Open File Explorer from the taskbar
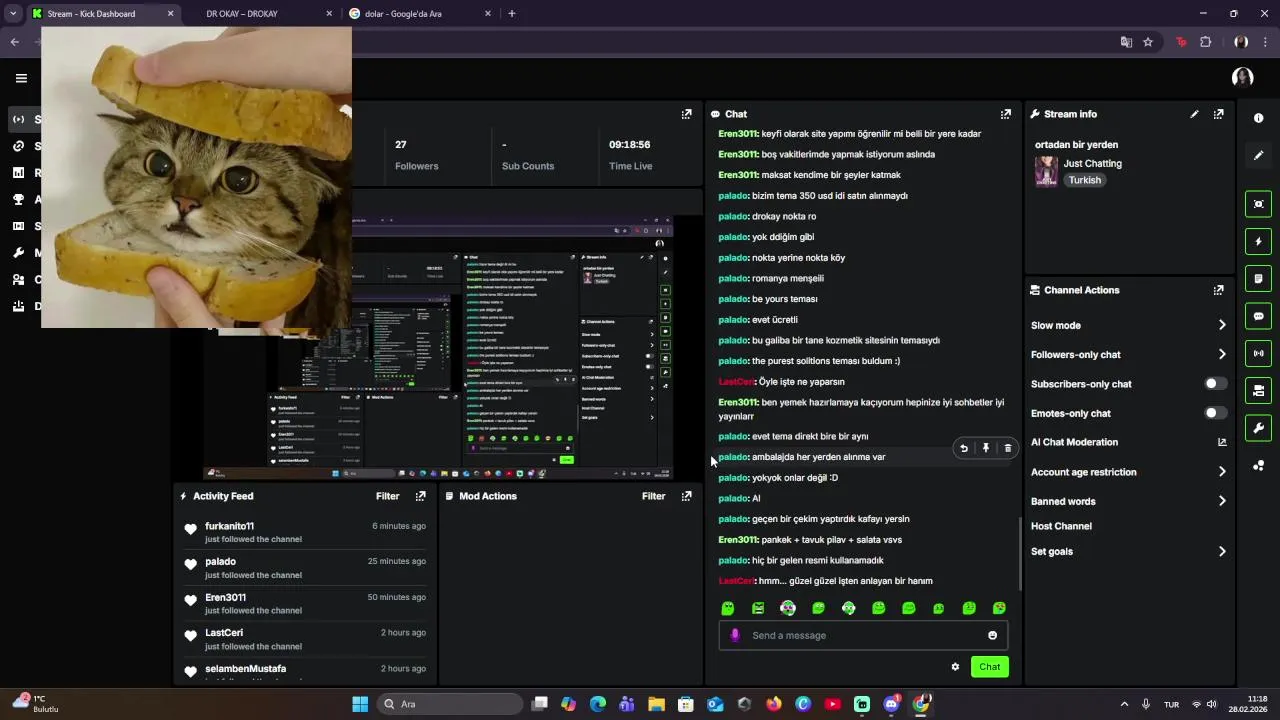Image resolution: width=1280 pixels, height=720 pixels. (x=656, y=704)
